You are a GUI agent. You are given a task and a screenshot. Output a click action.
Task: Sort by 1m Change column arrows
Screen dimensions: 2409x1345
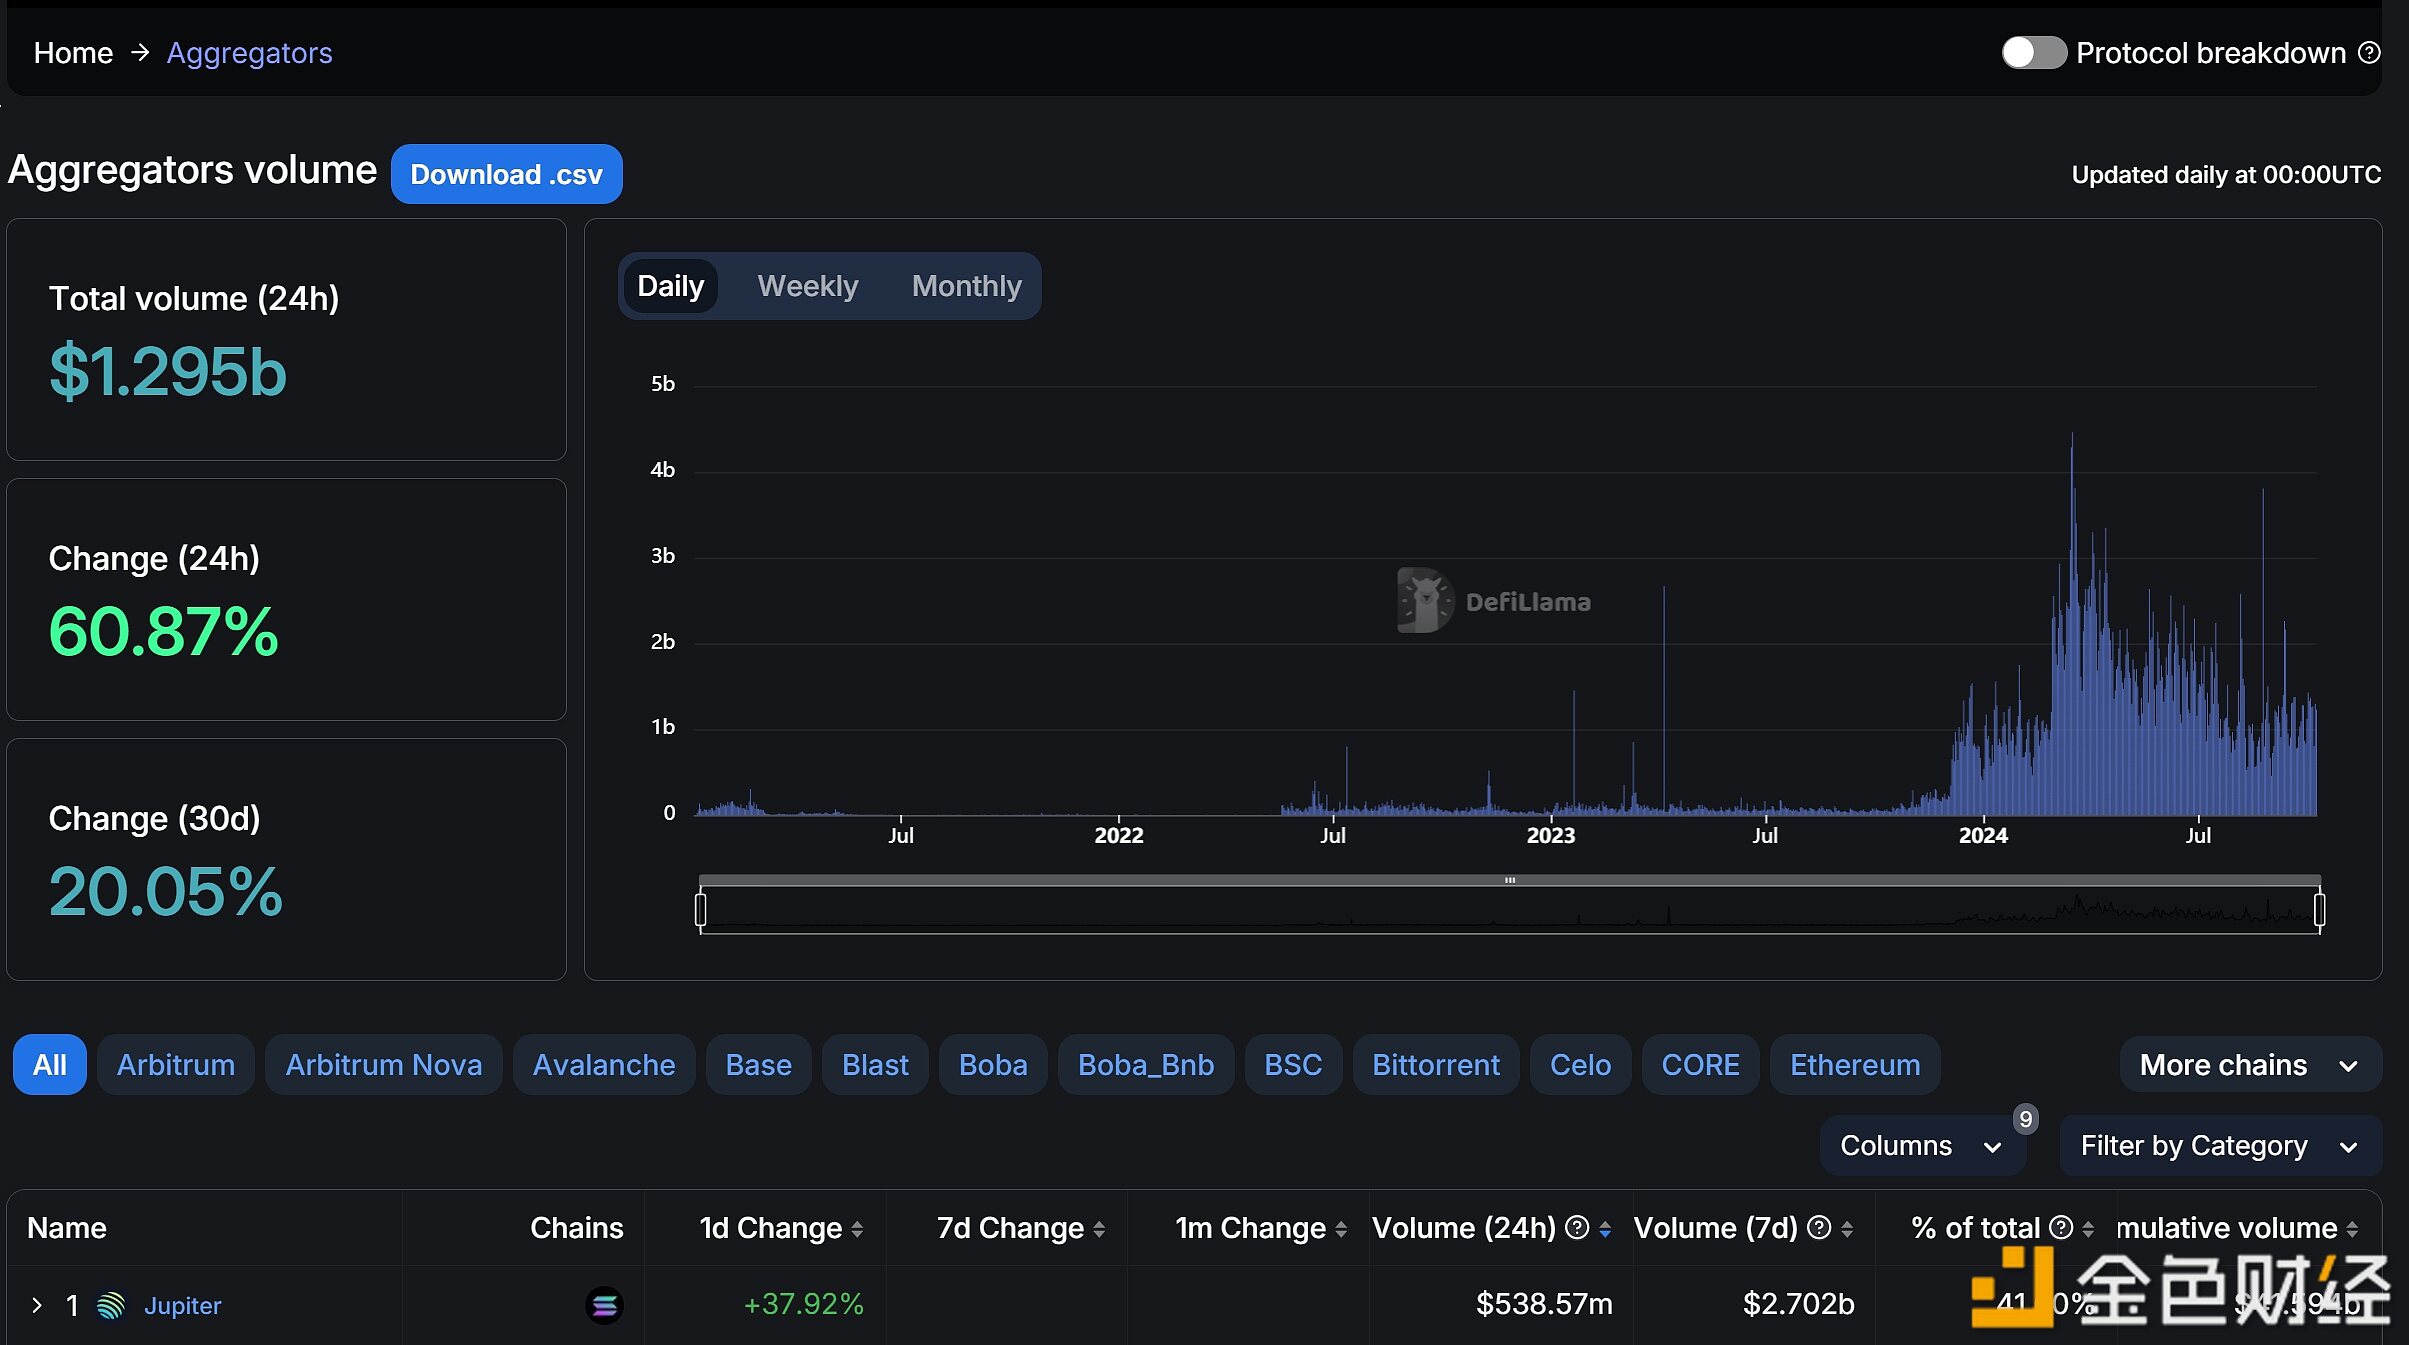(x=1341, y=1230)
